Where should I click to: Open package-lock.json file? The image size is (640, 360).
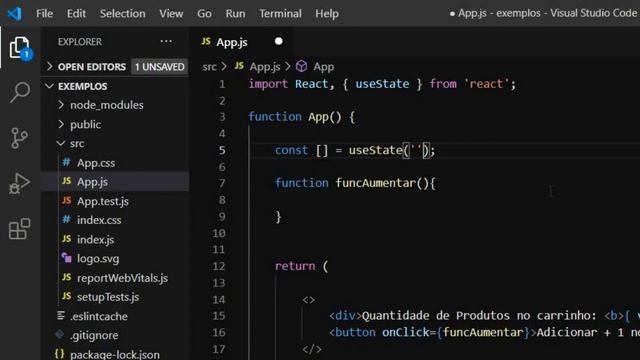115,354
